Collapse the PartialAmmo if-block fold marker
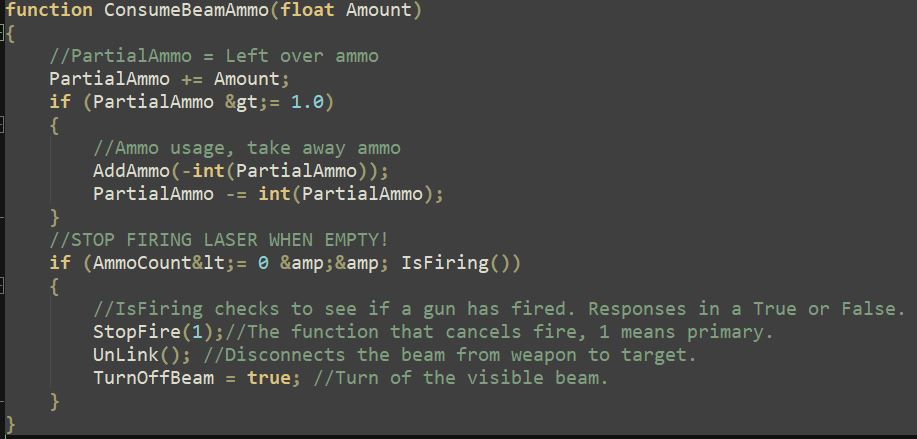Screen dimensions: 917x439 [x=2, y=125]
